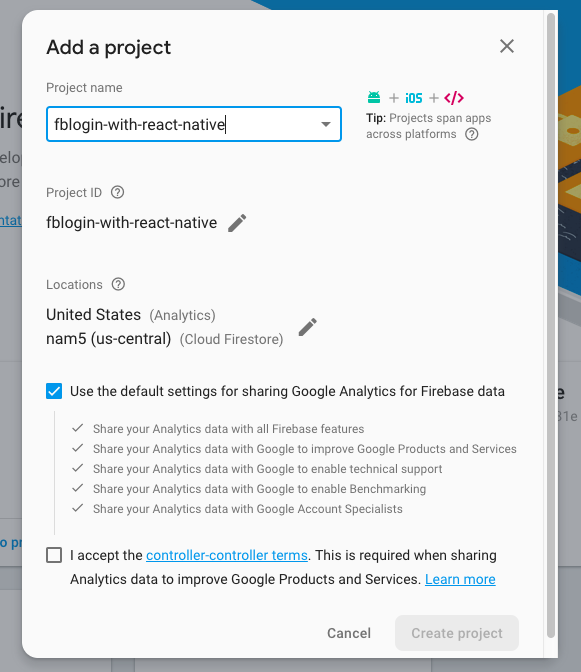Screen dimensions: 581x672
Task: Click 'Google Account Specialists' sharing line
Action: tap(248, 509)
